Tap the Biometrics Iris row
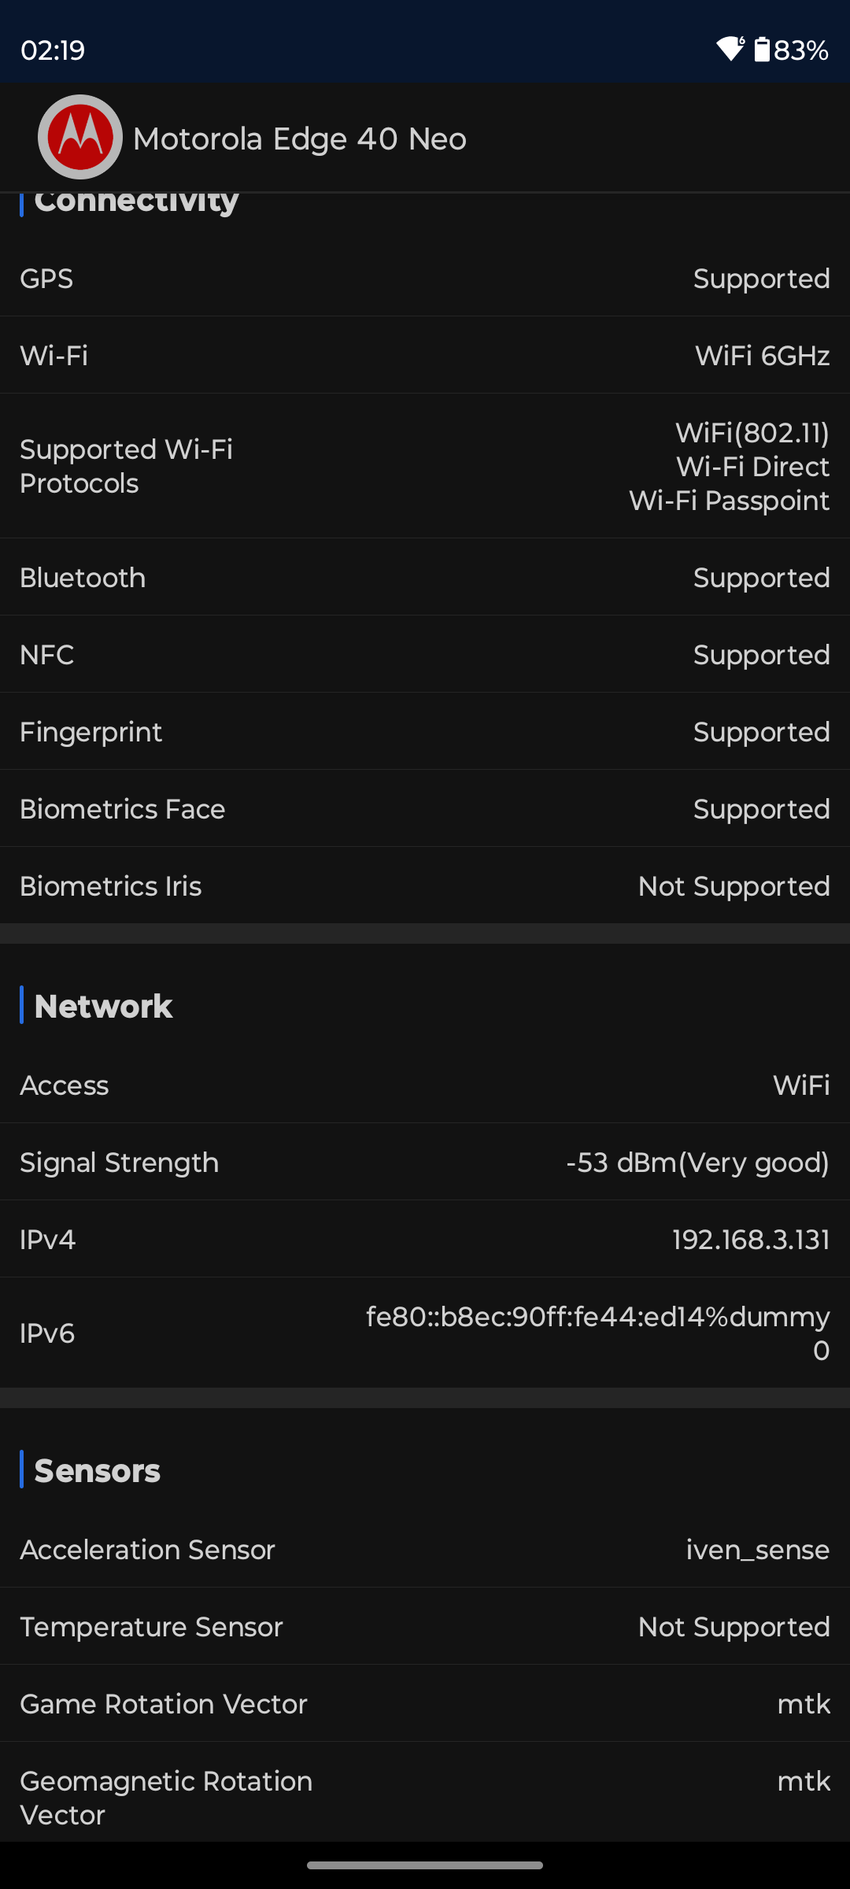Screen dimensions: 850x1889 [425, 886]
